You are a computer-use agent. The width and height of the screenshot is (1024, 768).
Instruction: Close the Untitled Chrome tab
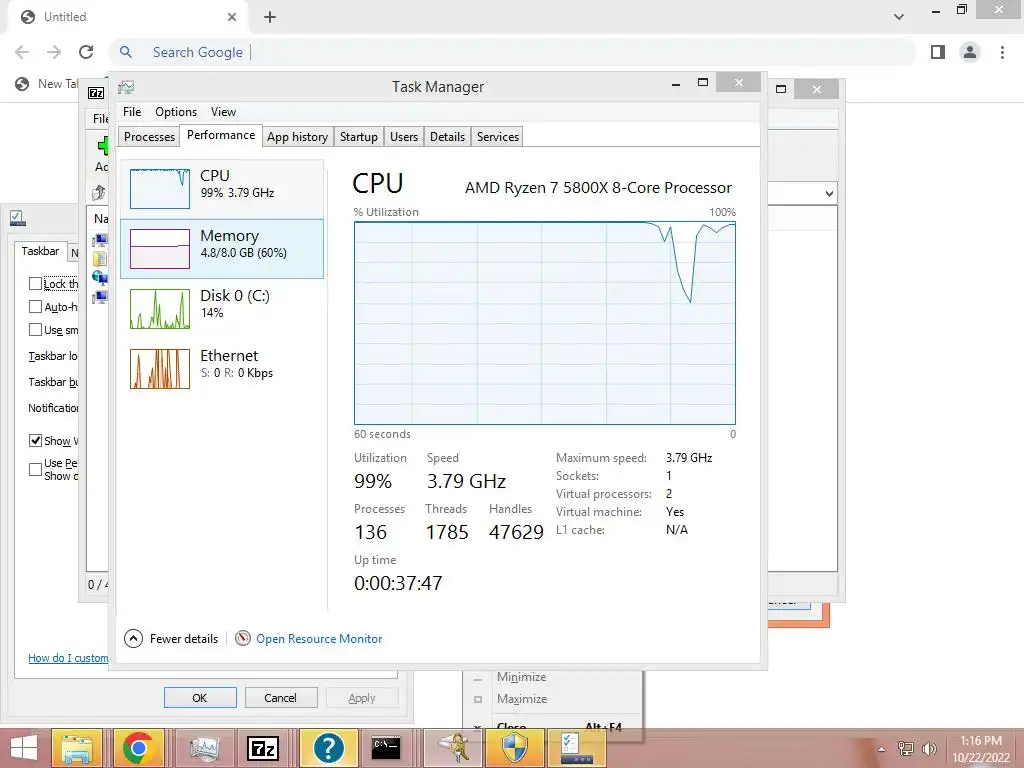point(232,17)
